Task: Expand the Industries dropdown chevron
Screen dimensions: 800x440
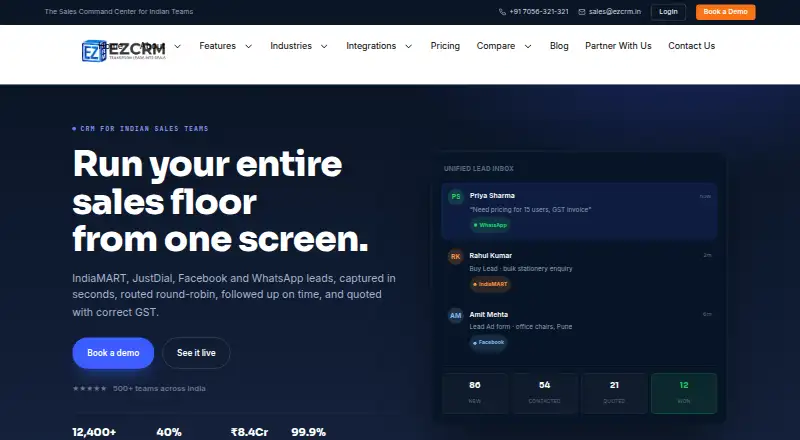Action: click(x=324, y=46)
